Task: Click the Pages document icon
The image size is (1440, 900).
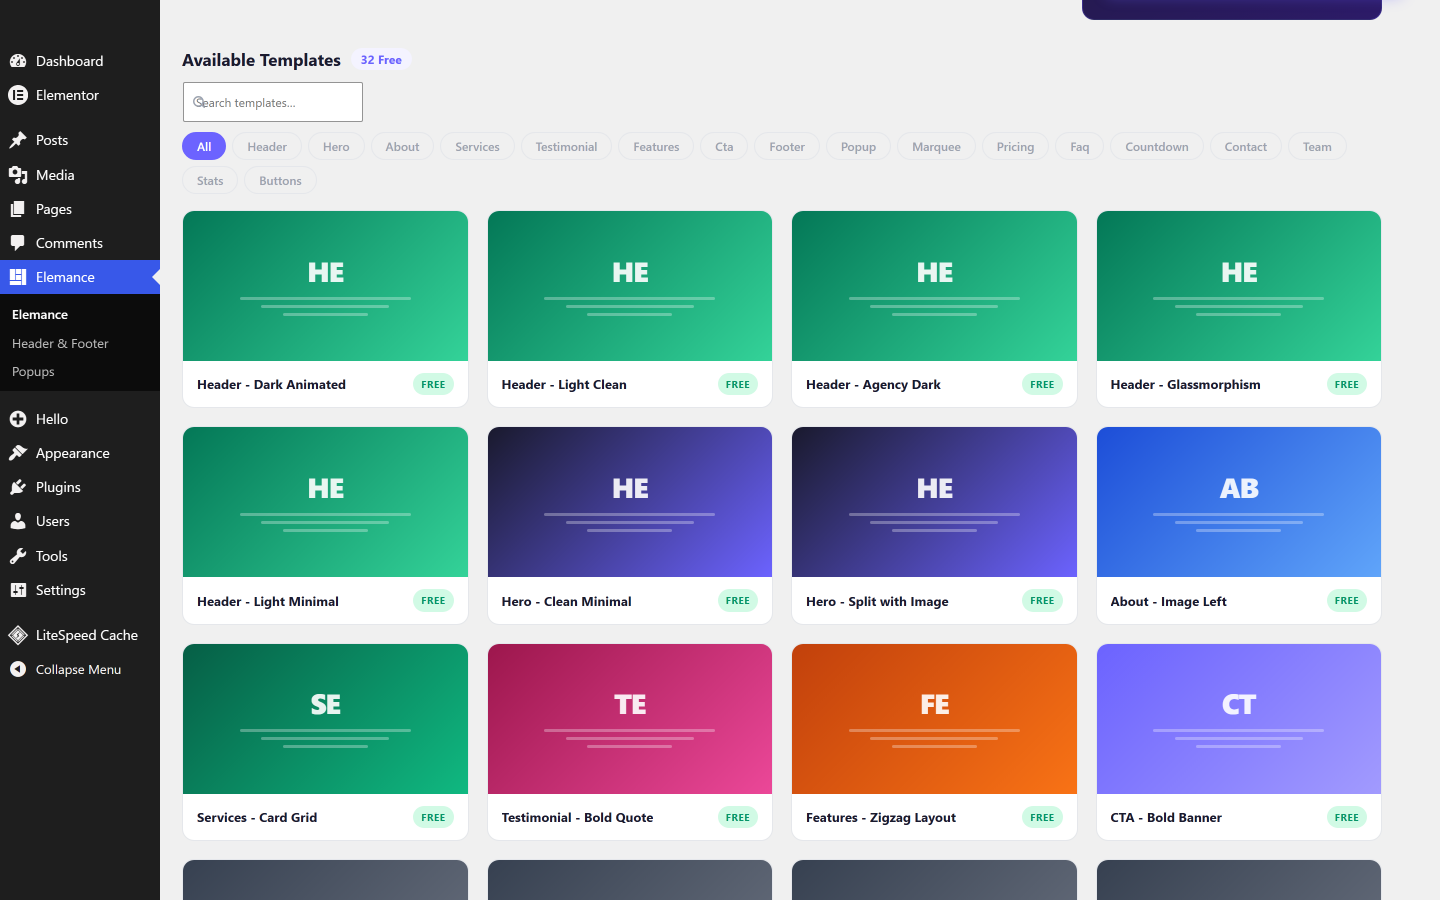Action: (18, 209)
